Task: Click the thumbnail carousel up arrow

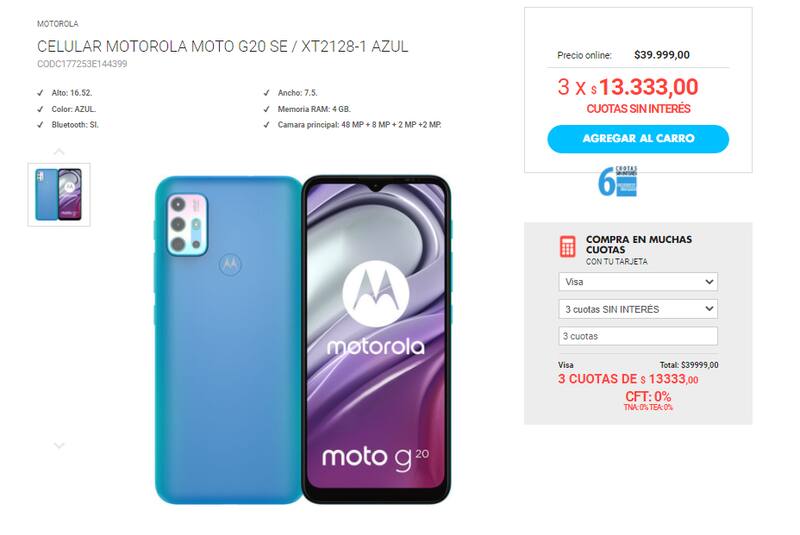Action: click(x=59, y=151)
